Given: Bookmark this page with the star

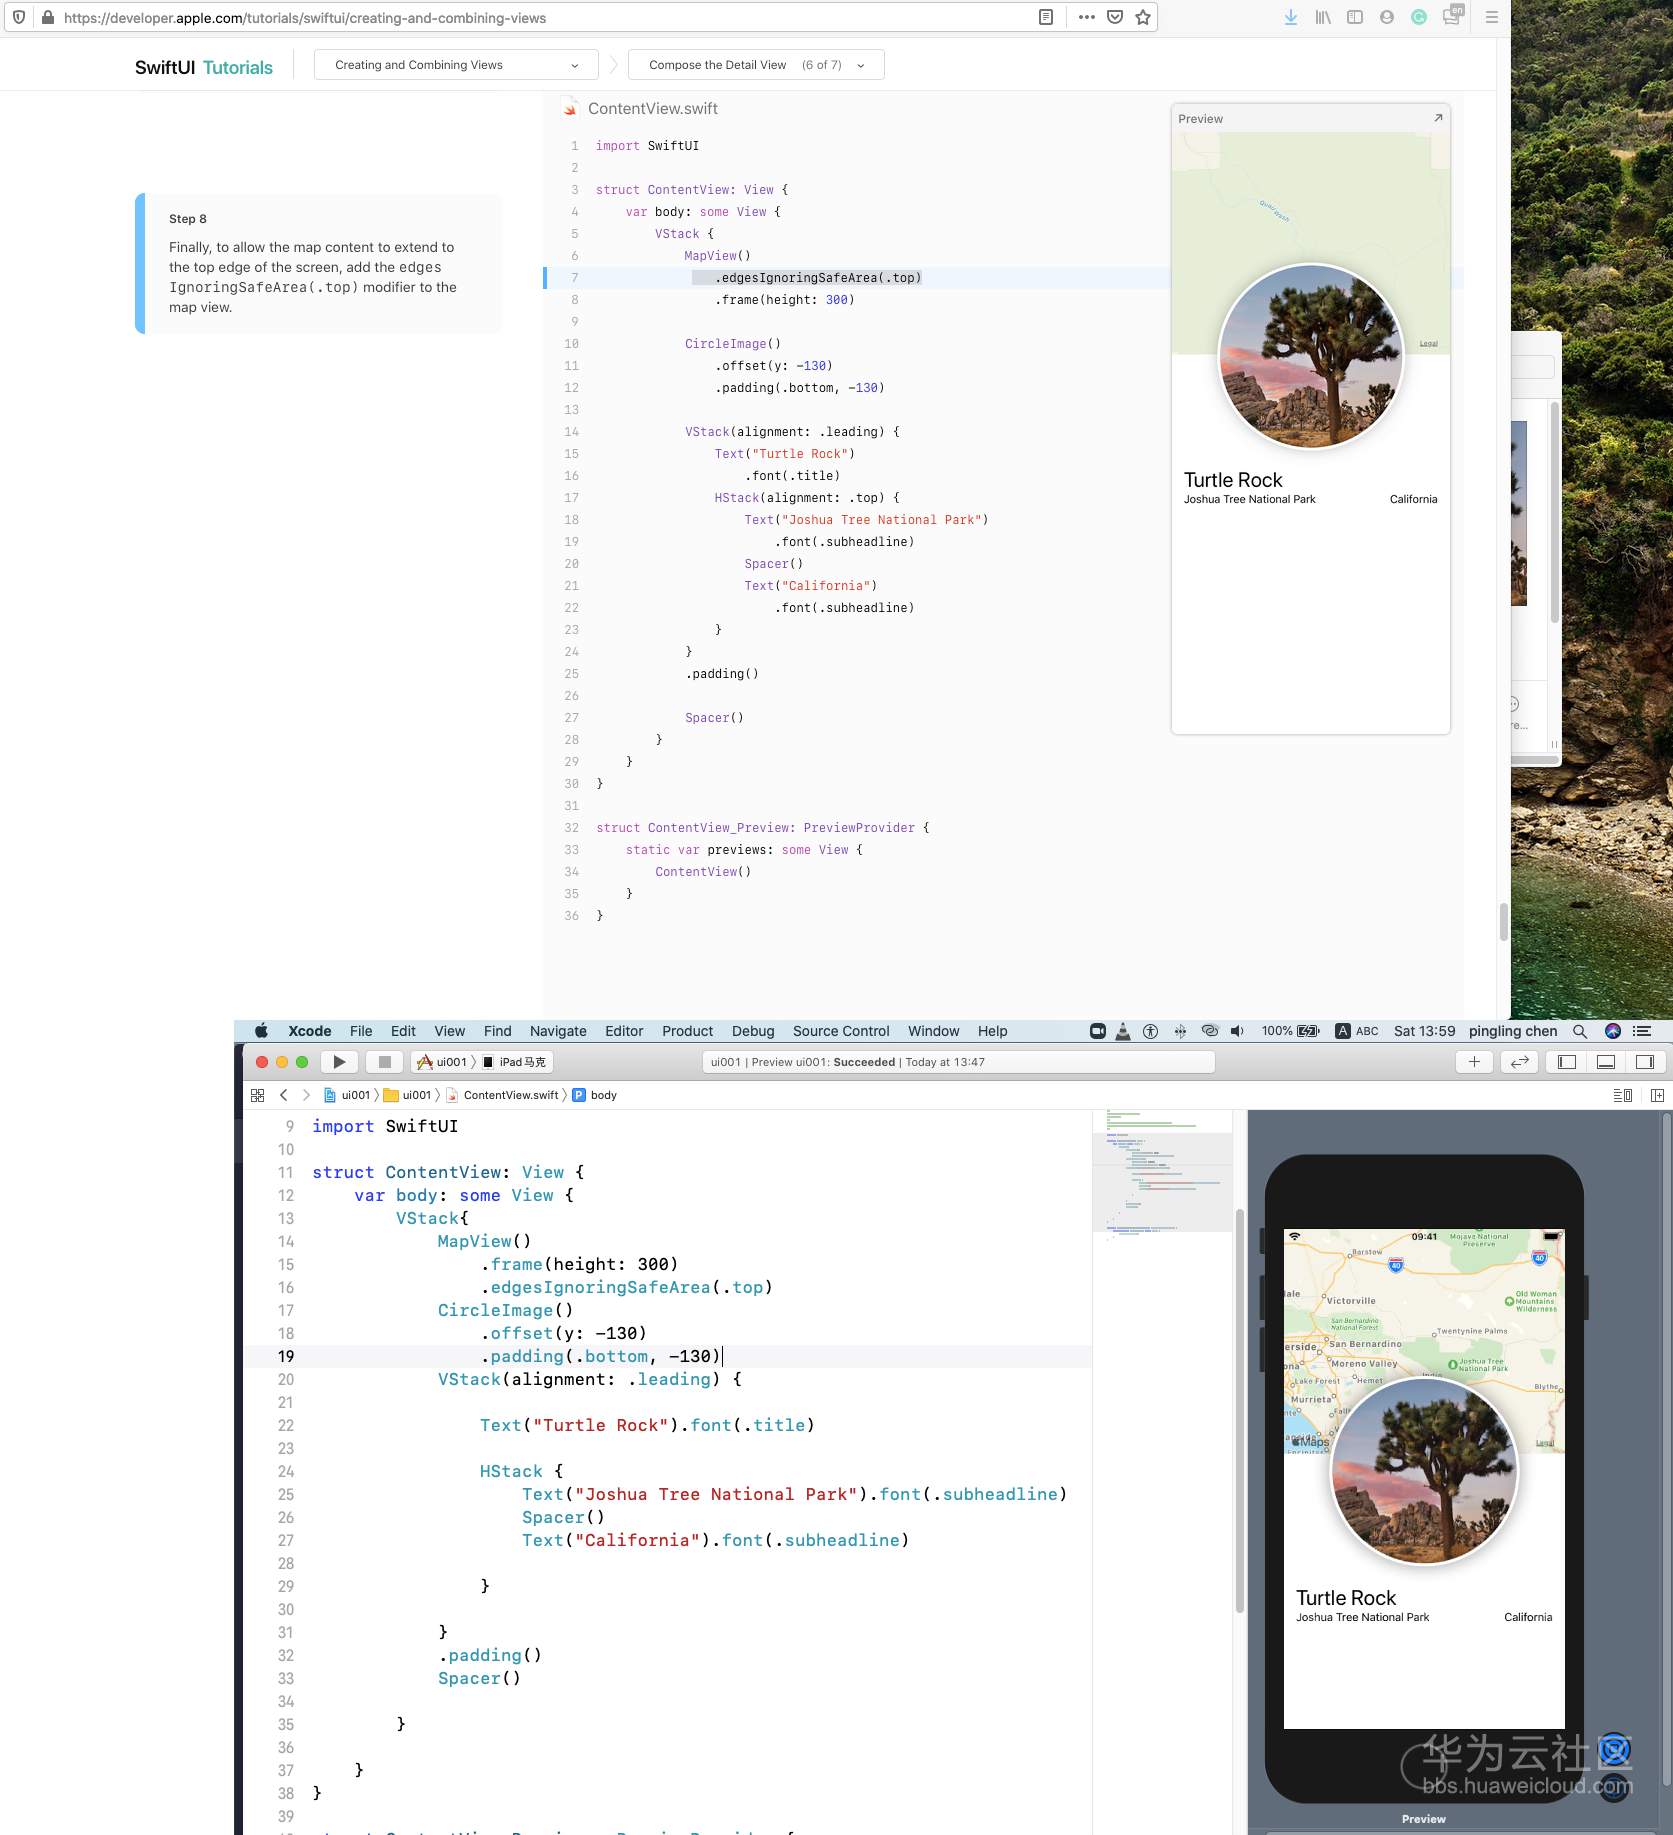Looking at the screenshot, I should point(1143,17).
